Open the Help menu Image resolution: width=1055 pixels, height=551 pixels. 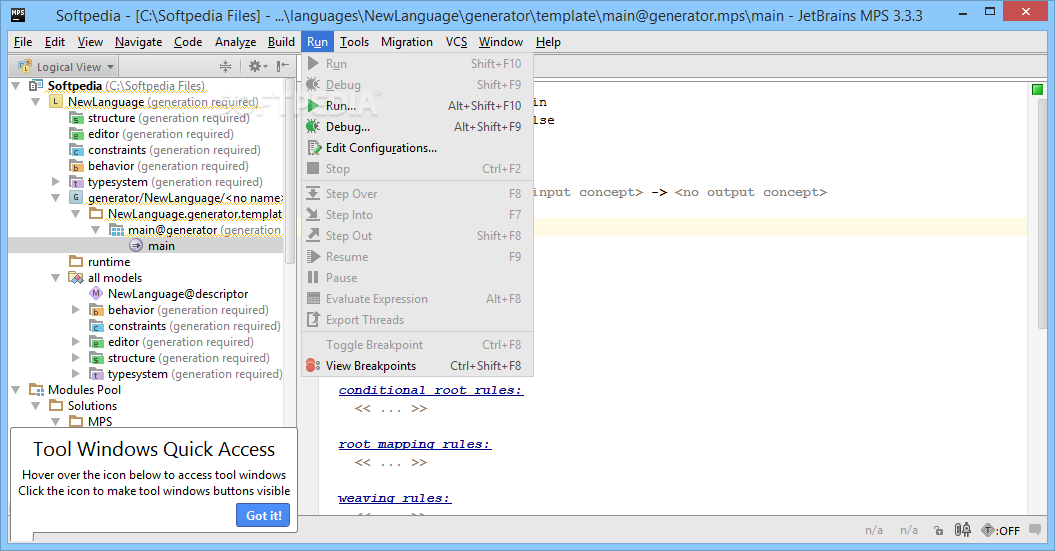point(548,42)
